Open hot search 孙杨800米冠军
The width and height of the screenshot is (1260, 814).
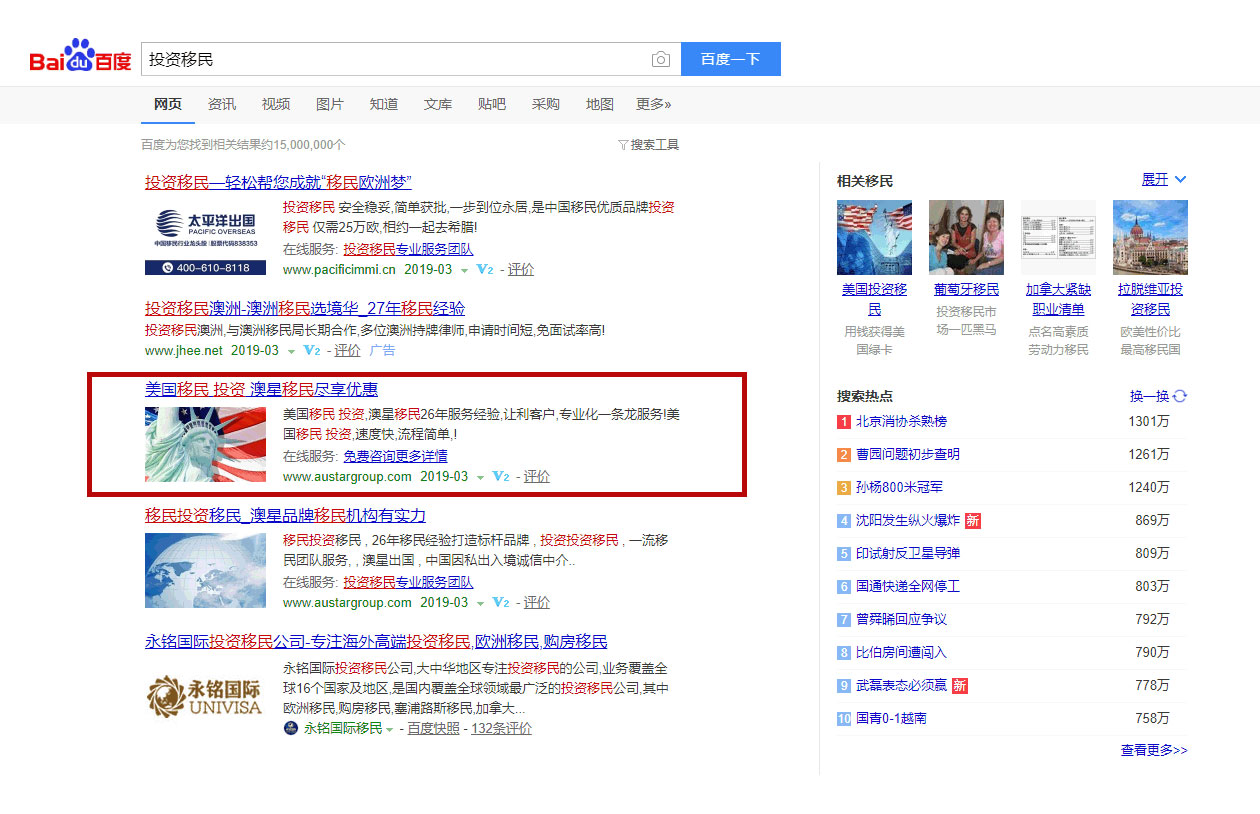point(899,487)
